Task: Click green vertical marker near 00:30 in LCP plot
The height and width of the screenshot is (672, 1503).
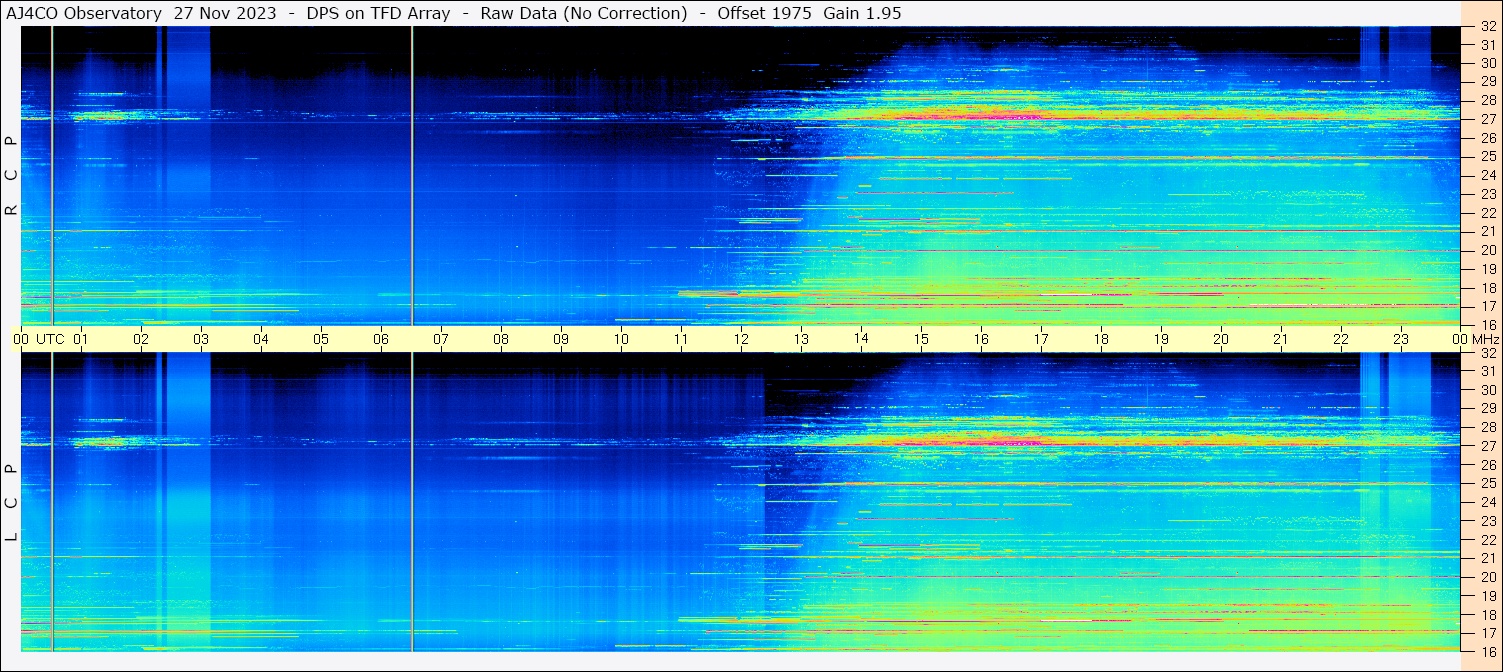Action: 52,500
